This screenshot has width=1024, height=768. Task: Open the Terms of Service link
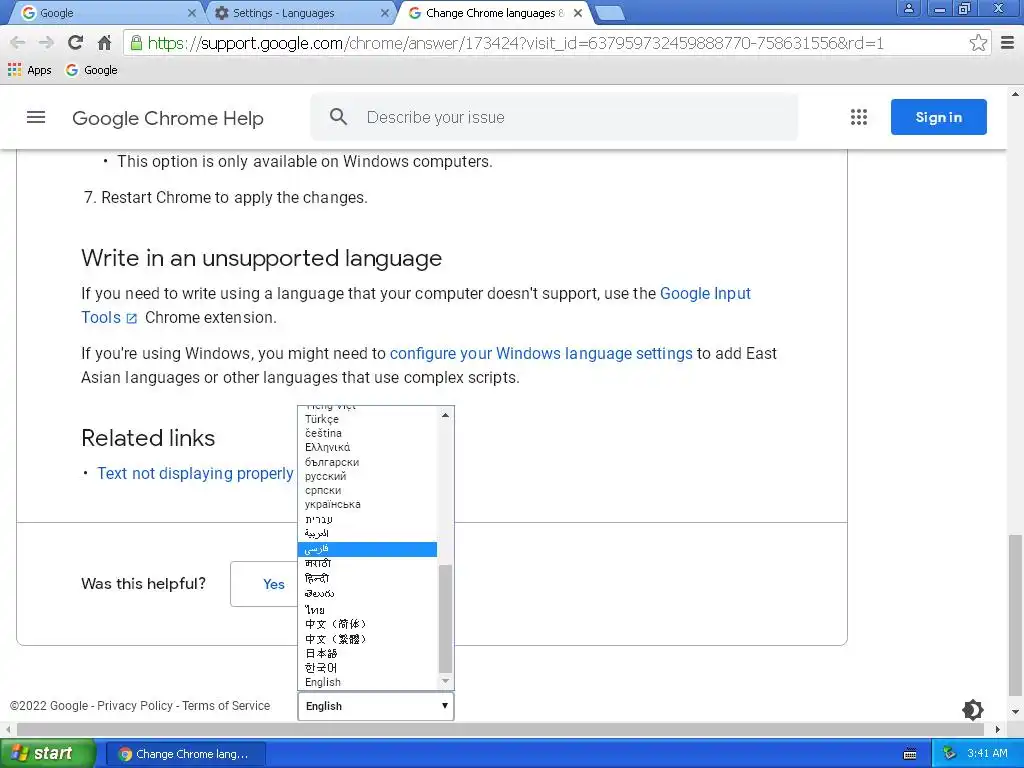pyautogui.click(x=226, y=705)
